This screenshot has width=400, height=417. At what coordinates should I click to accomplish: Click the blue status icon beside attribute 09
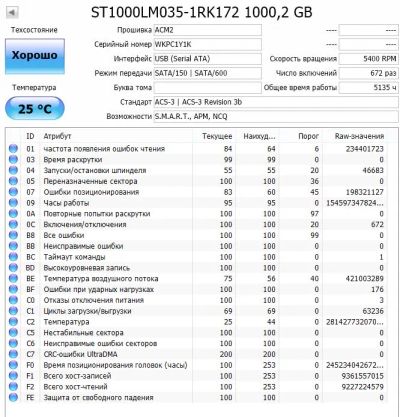[13, 203]
